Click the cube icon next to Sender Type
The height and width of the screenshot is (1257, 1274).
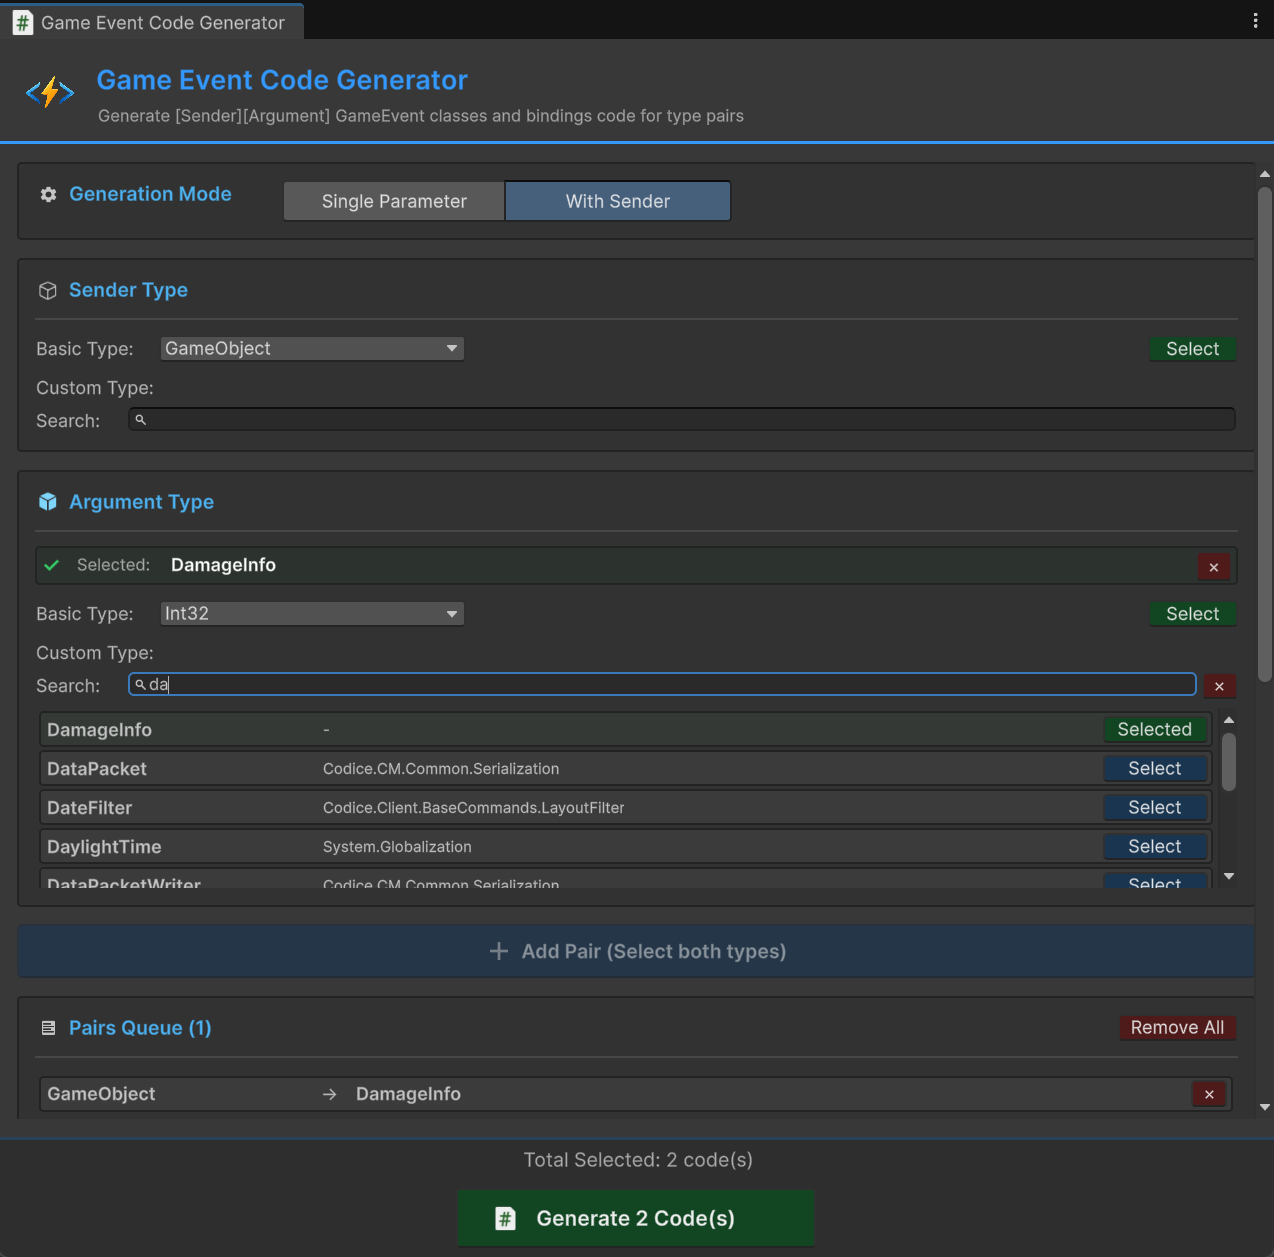[x=47, y=290]
